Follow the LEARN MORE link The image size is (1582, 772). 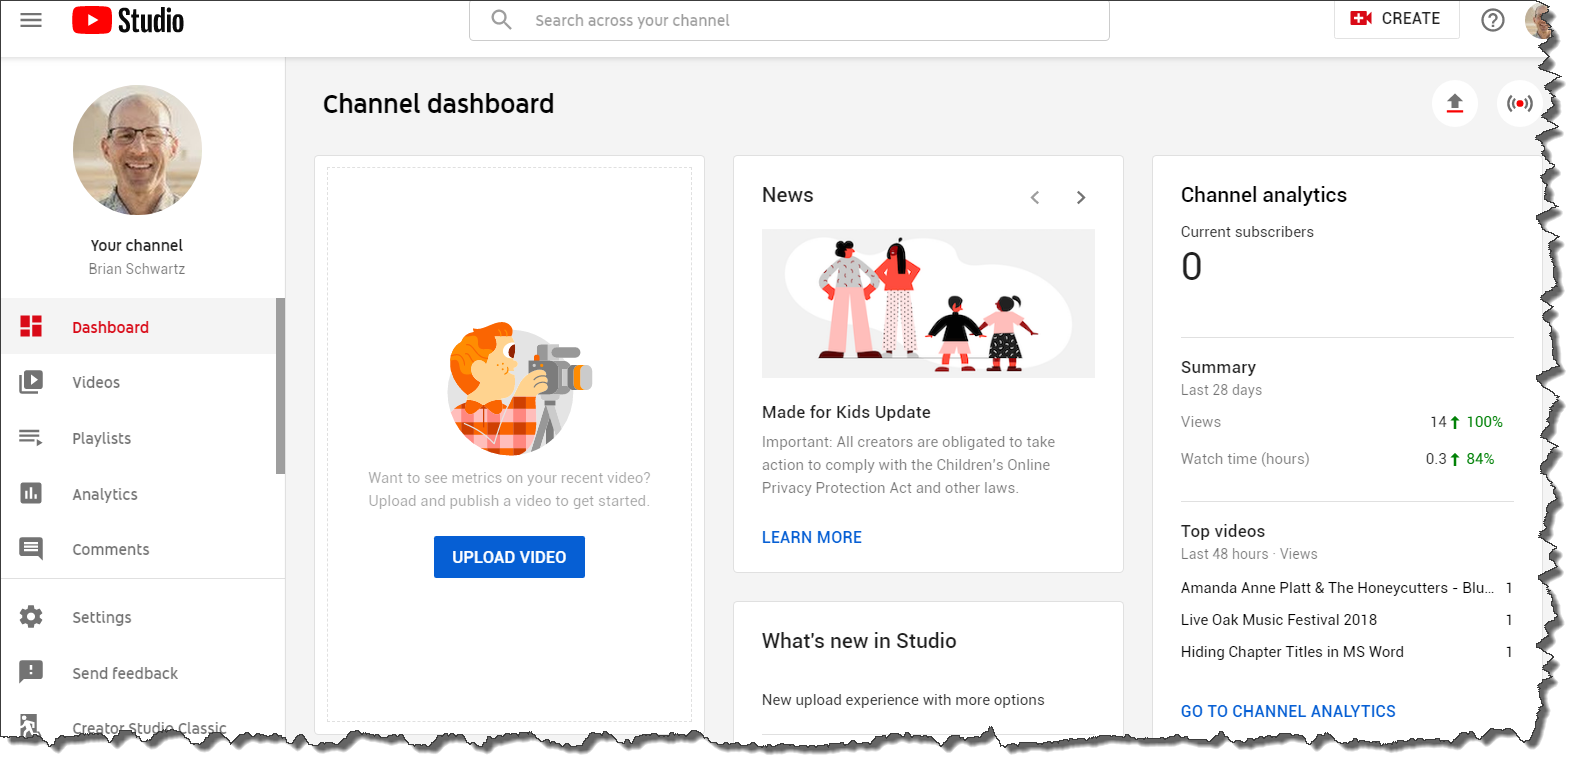click(812, 537)
